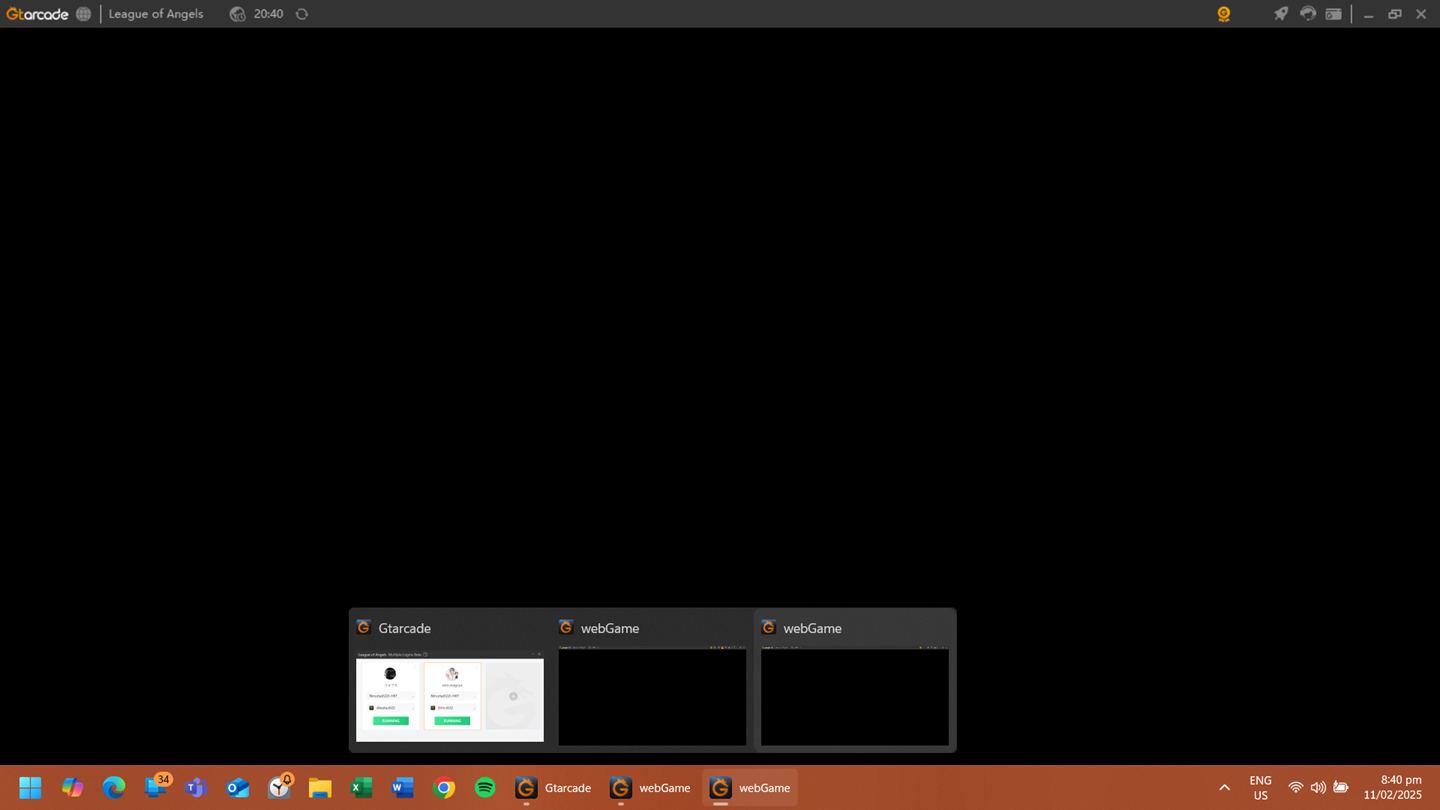The image size is (1440, 810).
Task: Select the rightmost webGame preview thumbnail
Action: (x=854, y=696)
